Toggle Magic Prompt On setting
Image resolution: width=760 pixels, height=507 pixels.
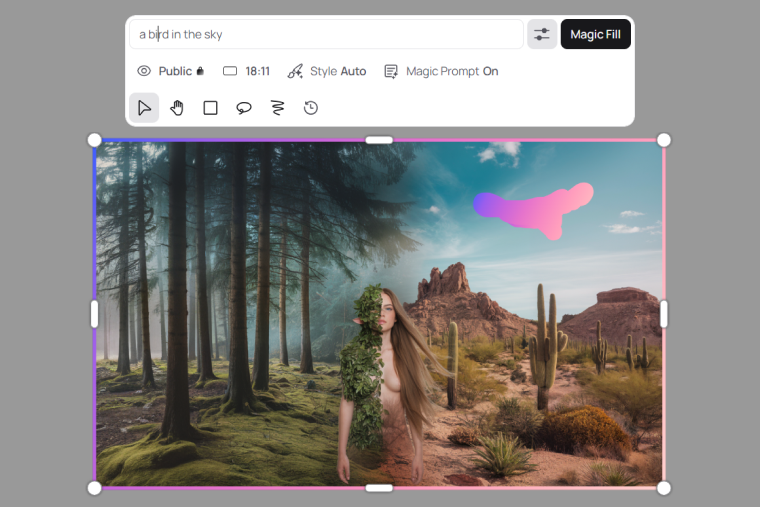441,71
